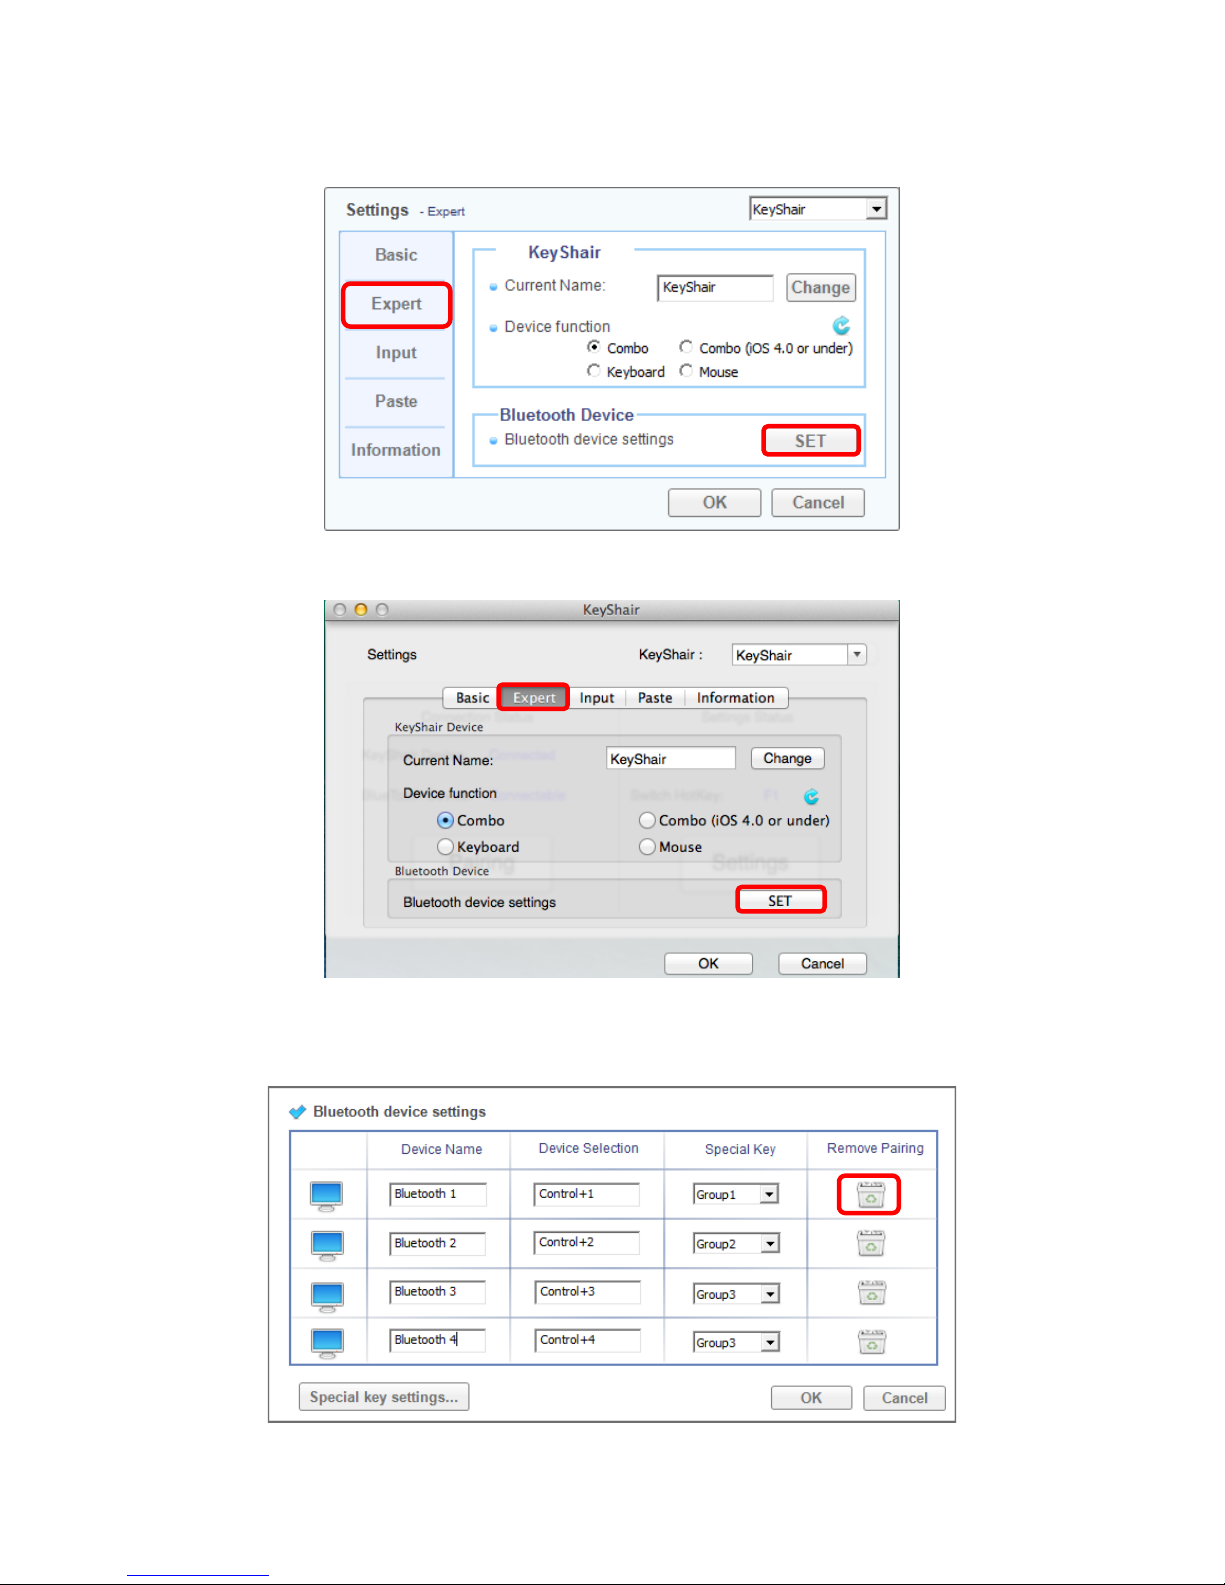
Task: Click the monitor icon for Bluetooth 2 row
Action: point(327,1245)
